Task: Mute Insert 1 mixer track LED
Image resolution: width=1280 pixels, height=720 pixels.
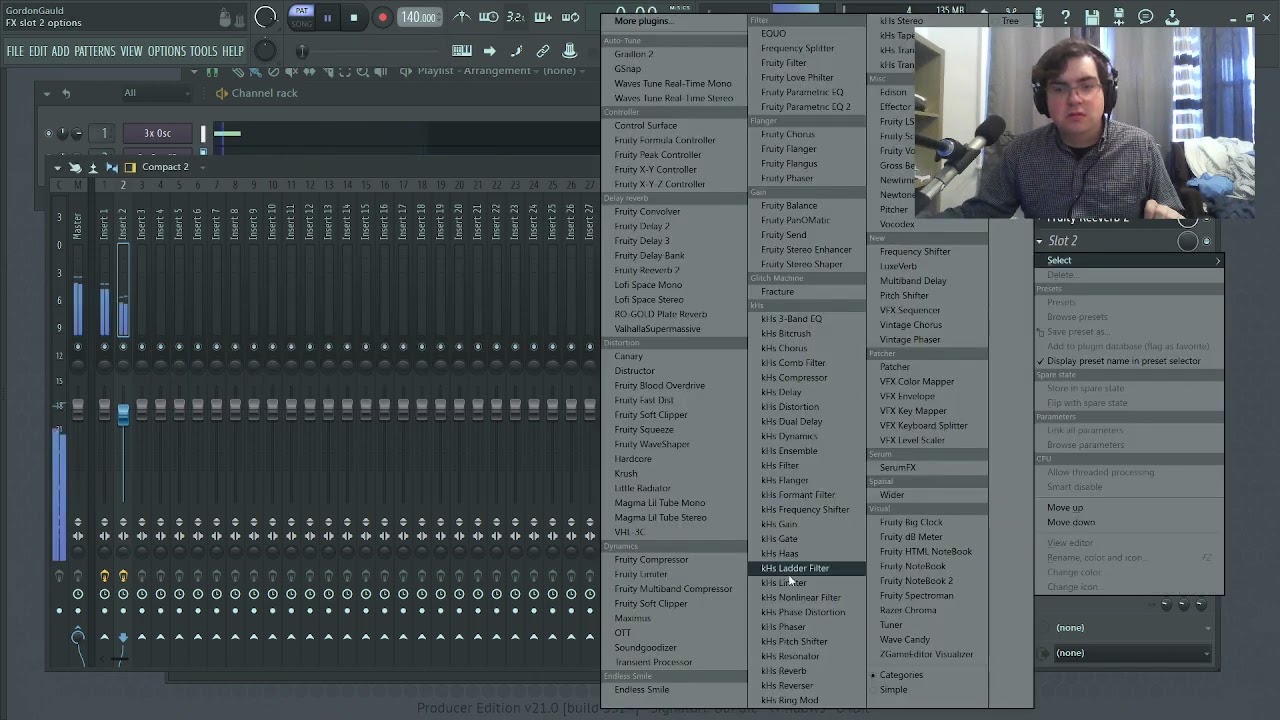Action: coord(104,347)
